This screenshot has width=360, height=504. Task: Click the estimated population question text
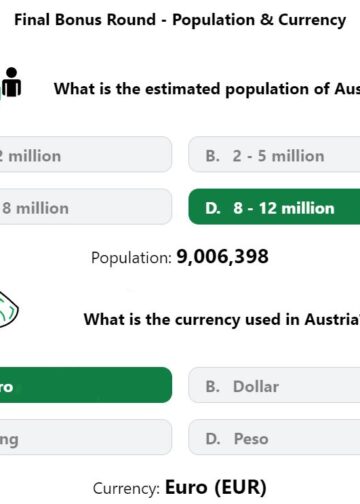(x=207, y=89)
